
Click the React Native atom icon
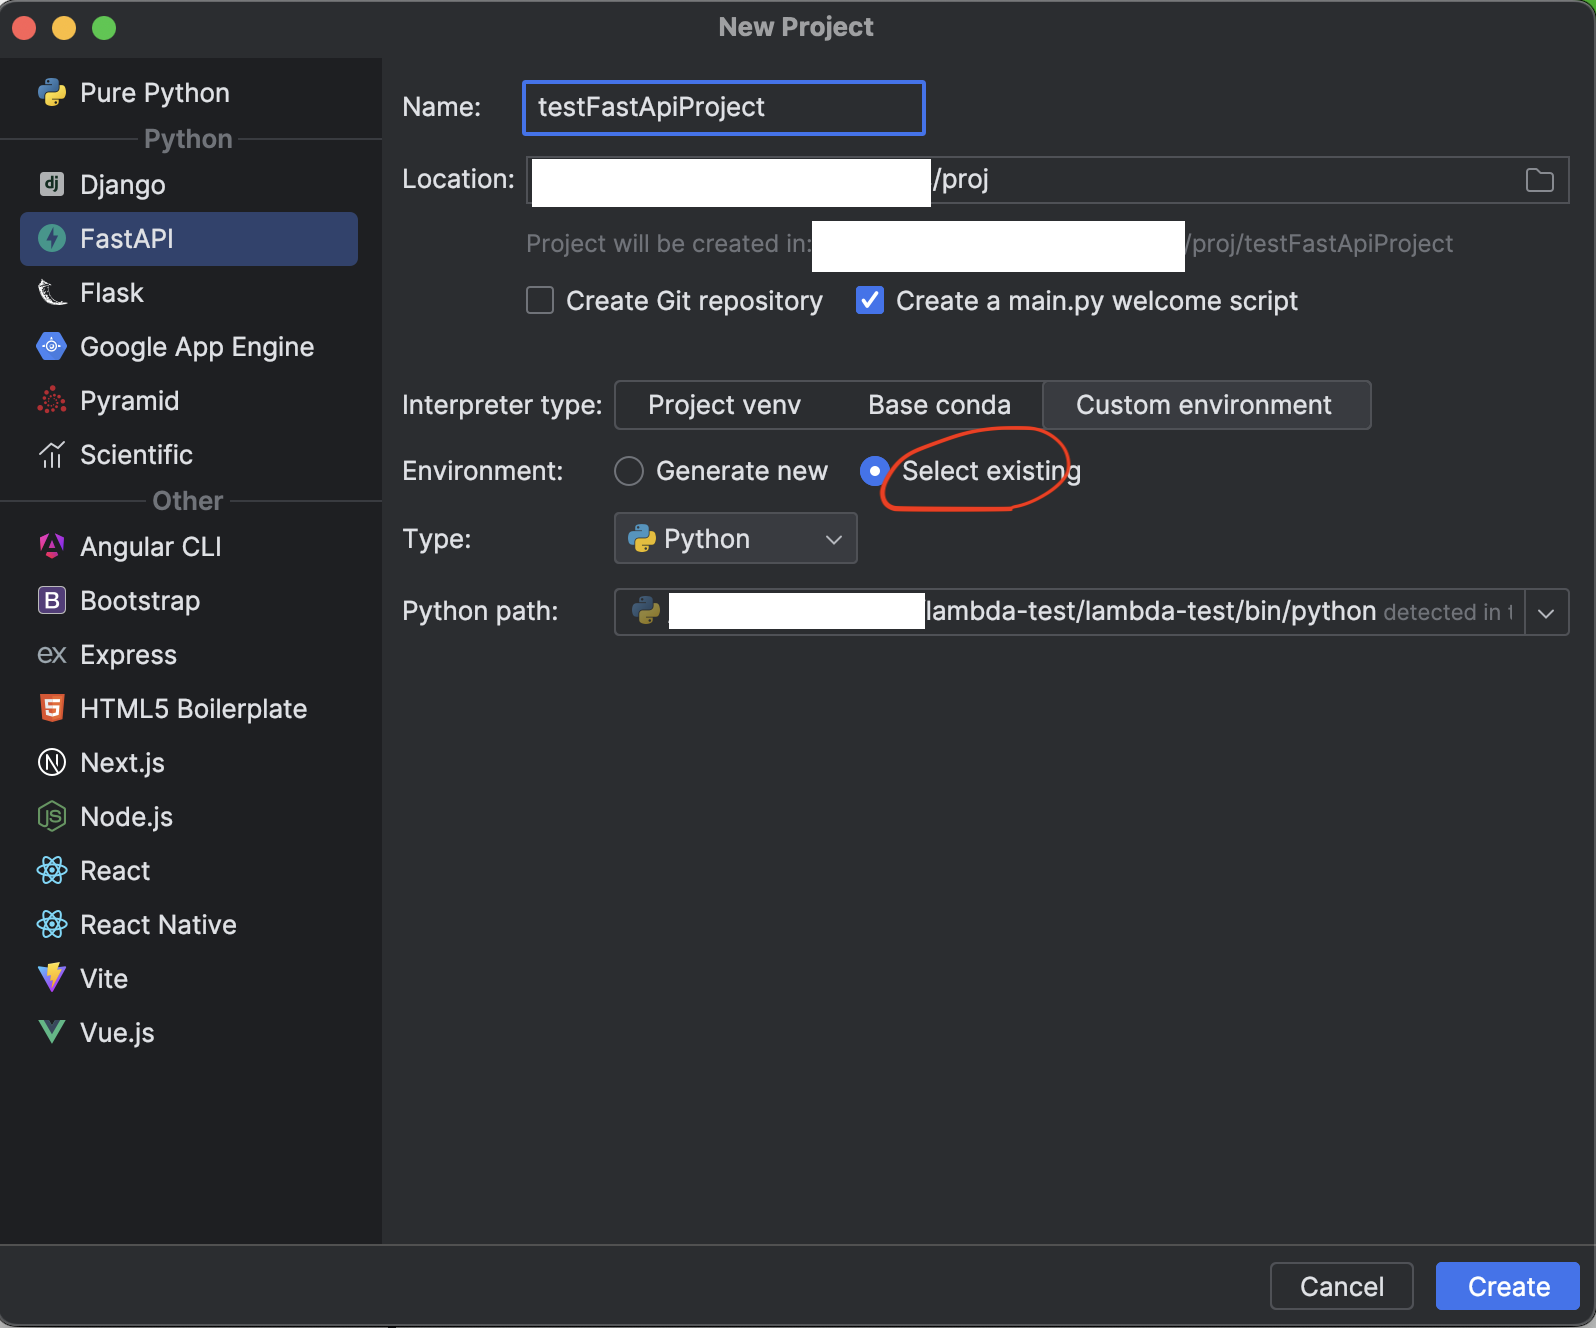(52, 925)
